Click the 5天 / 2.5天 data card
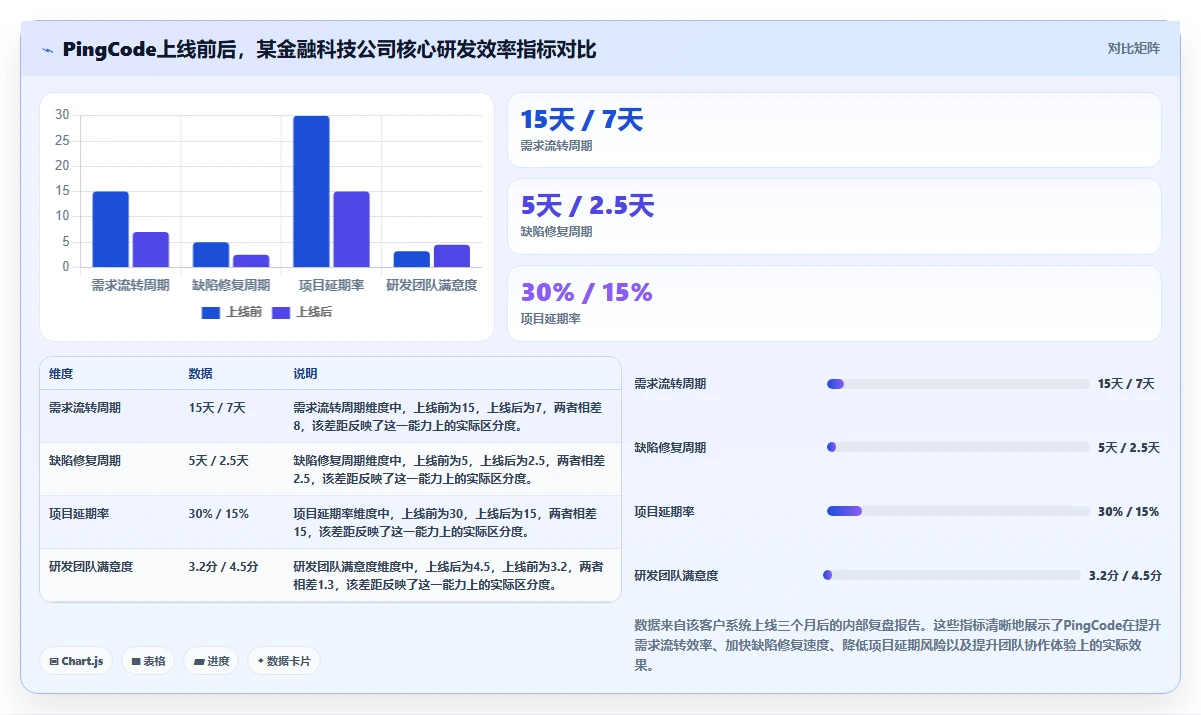This screenshot has height=715, width=1201. tap(834, 216)
